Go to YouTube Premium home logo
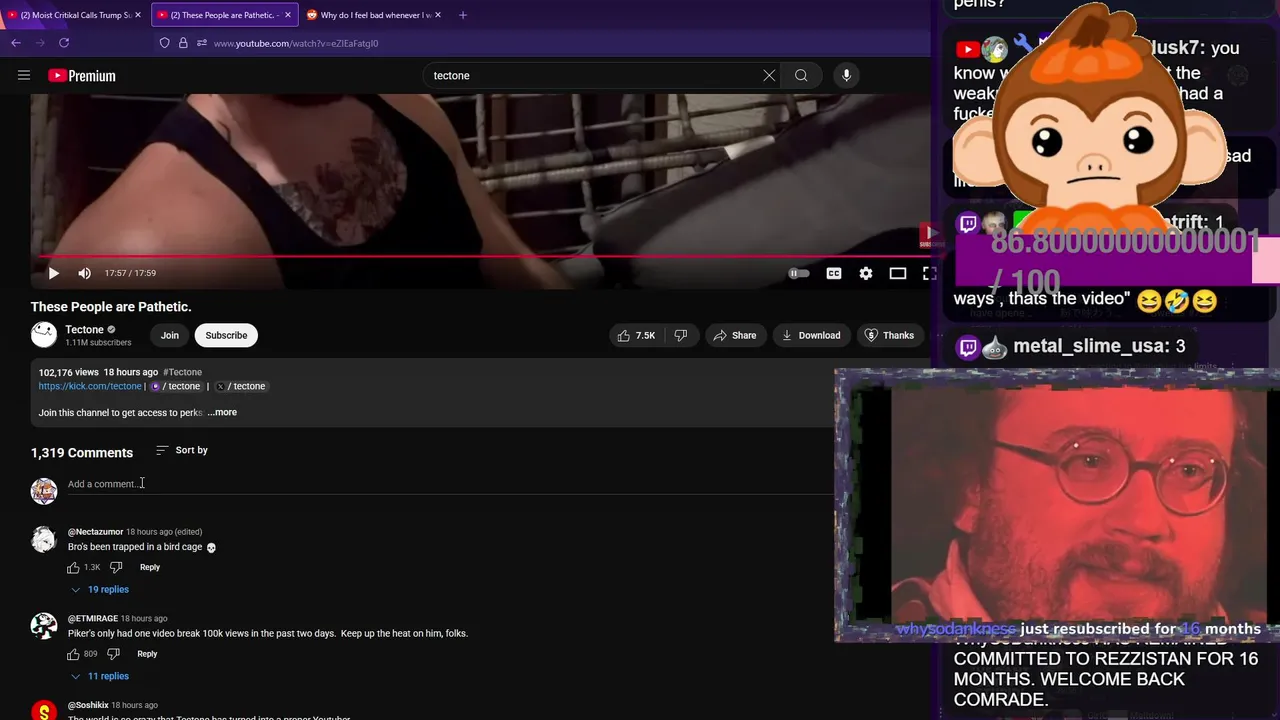Screen dimensions: 1280x720 click(81, 75)
